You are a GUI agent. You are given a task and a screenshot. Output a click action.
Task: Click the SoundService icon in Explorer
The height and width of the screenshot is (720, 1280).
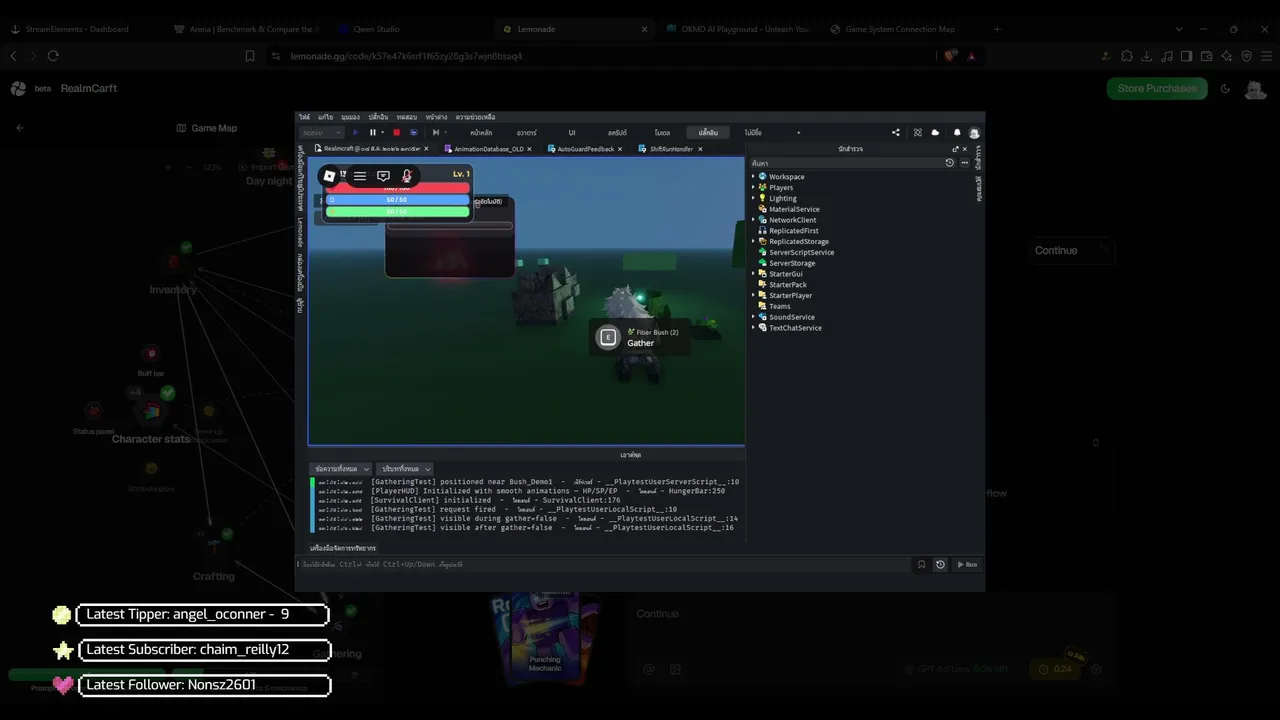pyautogui.click(x=762, y=317)
